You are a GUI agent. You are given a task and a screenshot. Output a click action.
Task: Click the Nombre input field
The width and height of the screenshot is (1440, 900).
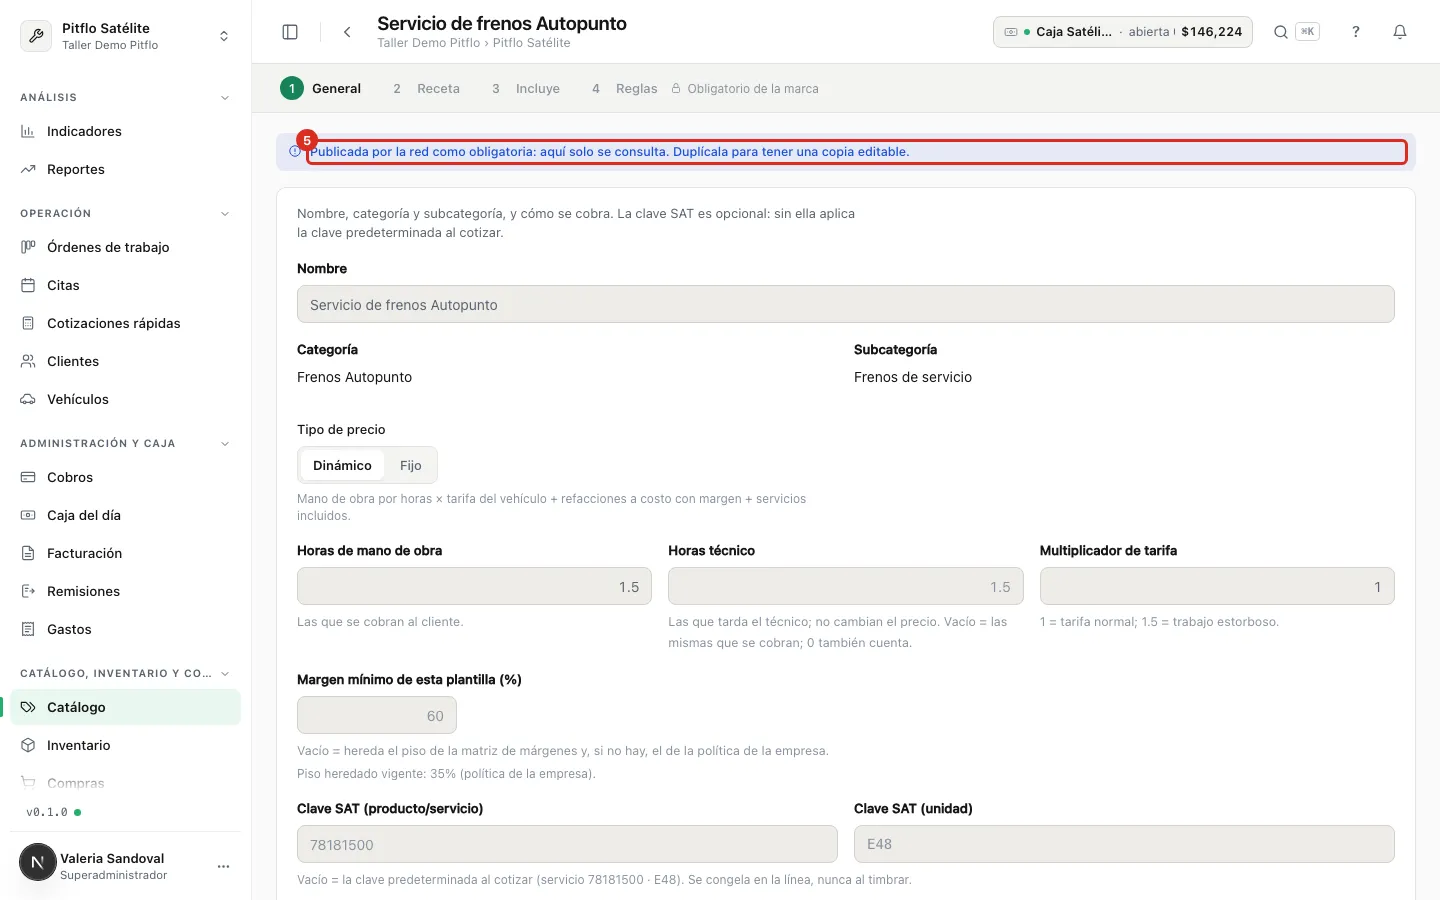pyautogui.click(x=845, y=304)
